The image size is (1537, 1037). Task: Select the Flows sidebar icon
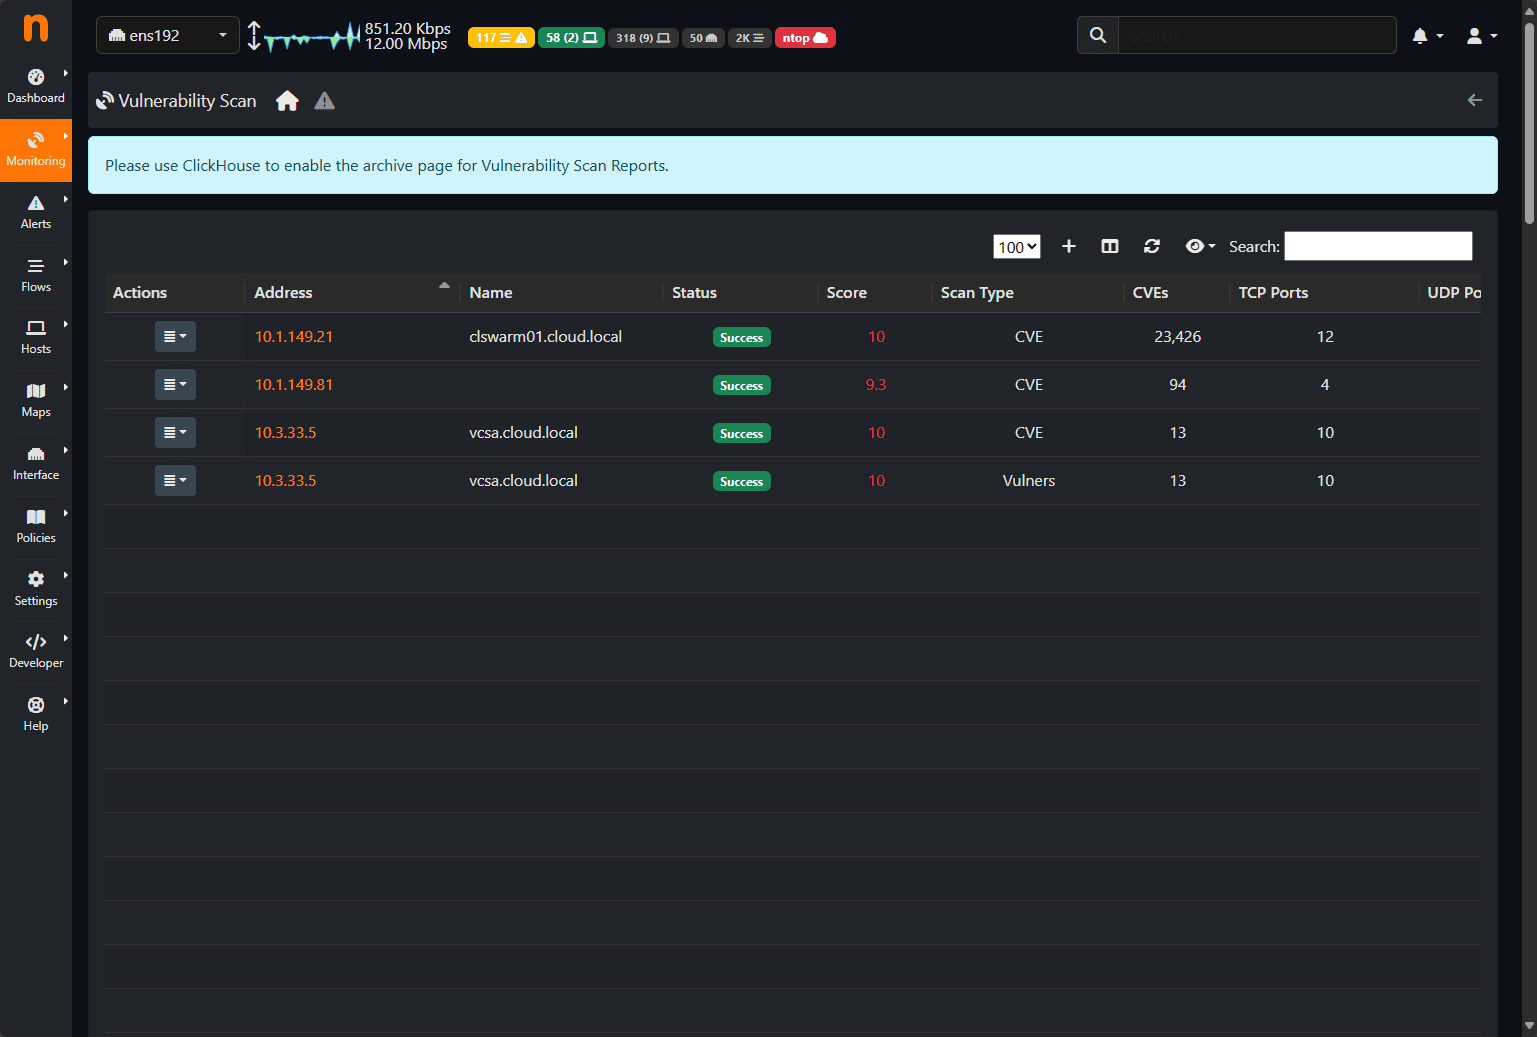[36, 275]
